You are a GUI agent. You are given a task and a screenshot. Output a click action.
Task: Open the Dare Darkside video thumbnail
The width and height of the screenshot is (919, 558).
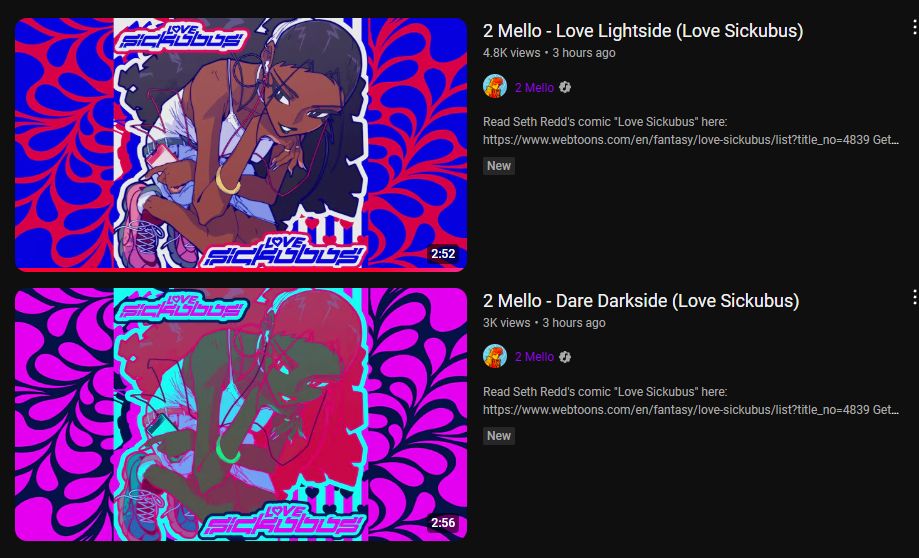tap(241, 414)
